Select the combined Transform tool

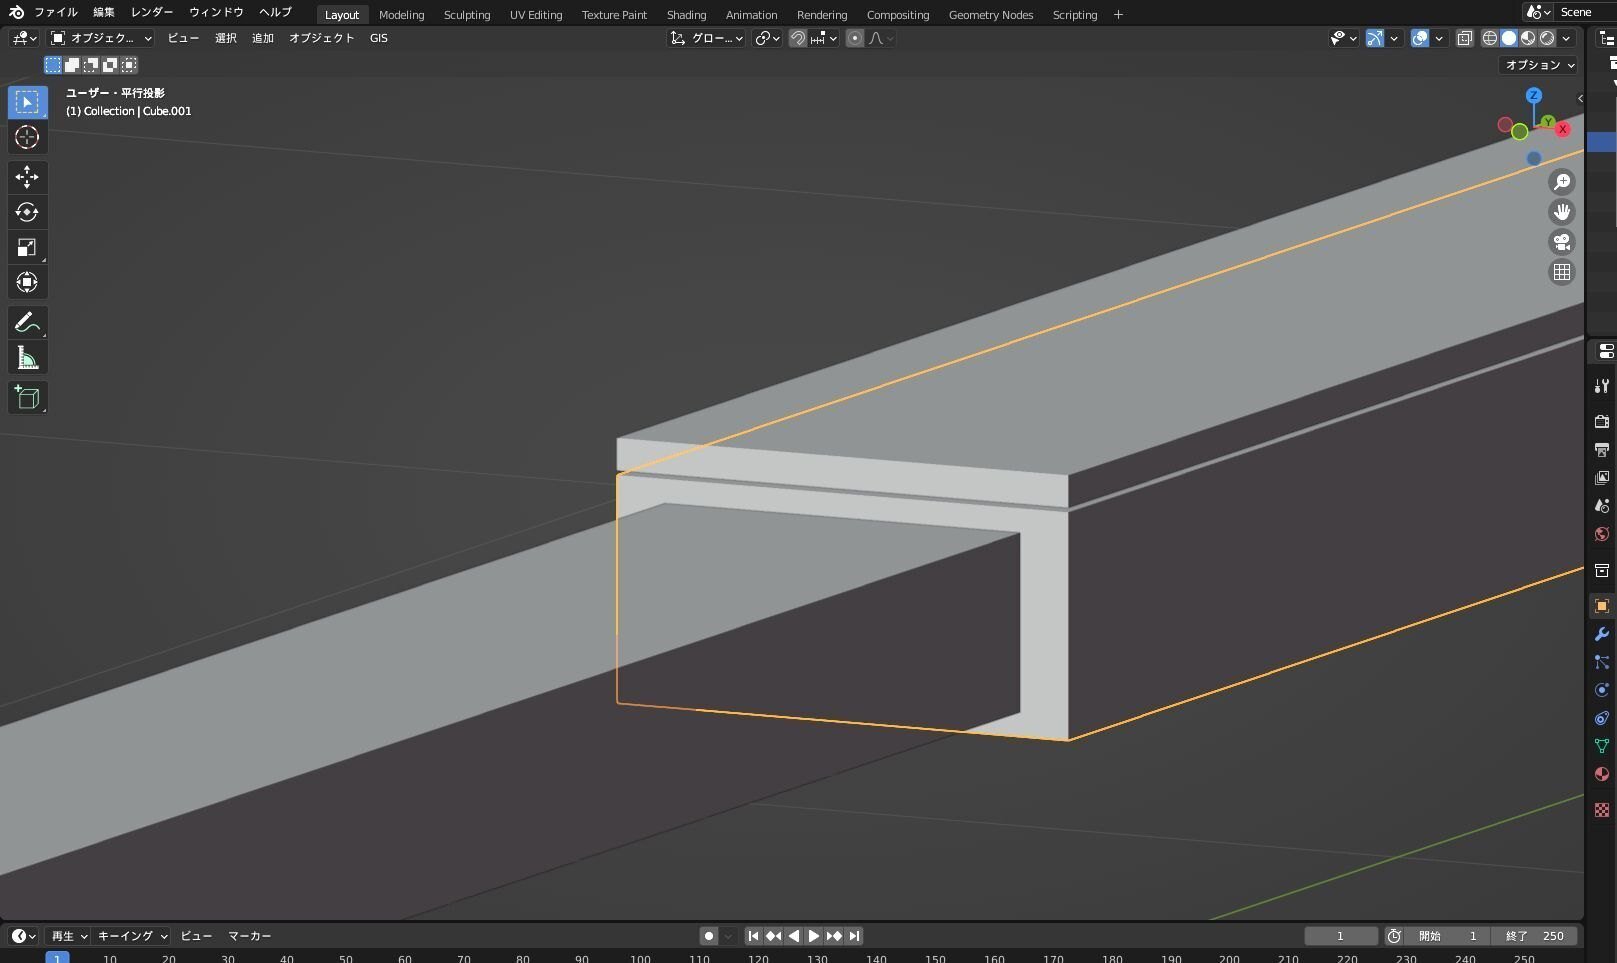[x=27, y=282]
